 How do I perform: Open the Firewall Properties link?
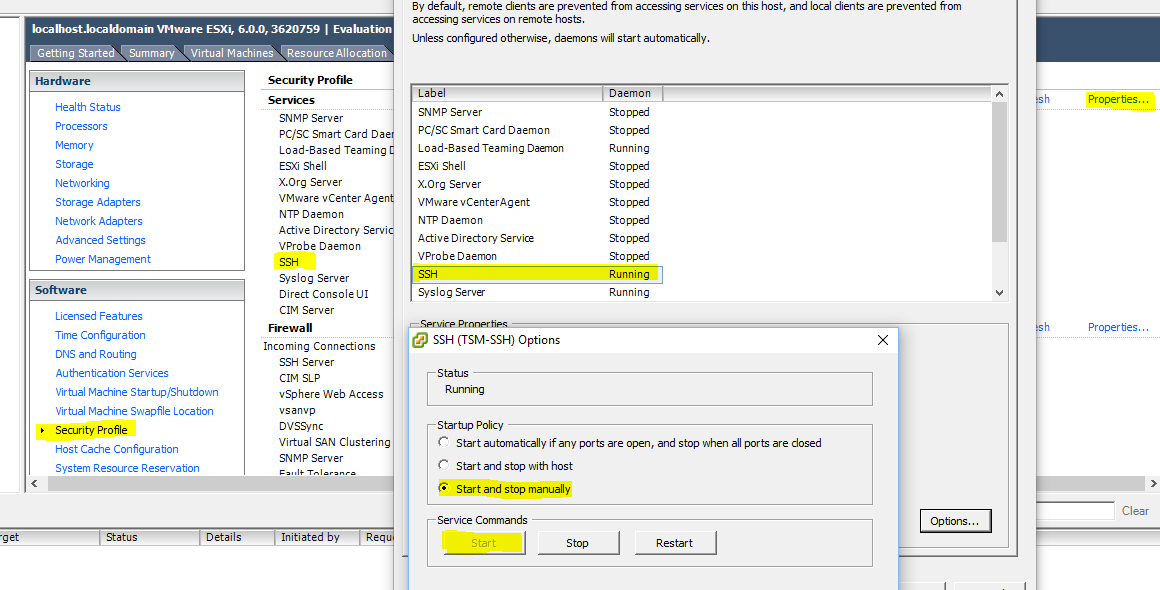click(1119, 327)
